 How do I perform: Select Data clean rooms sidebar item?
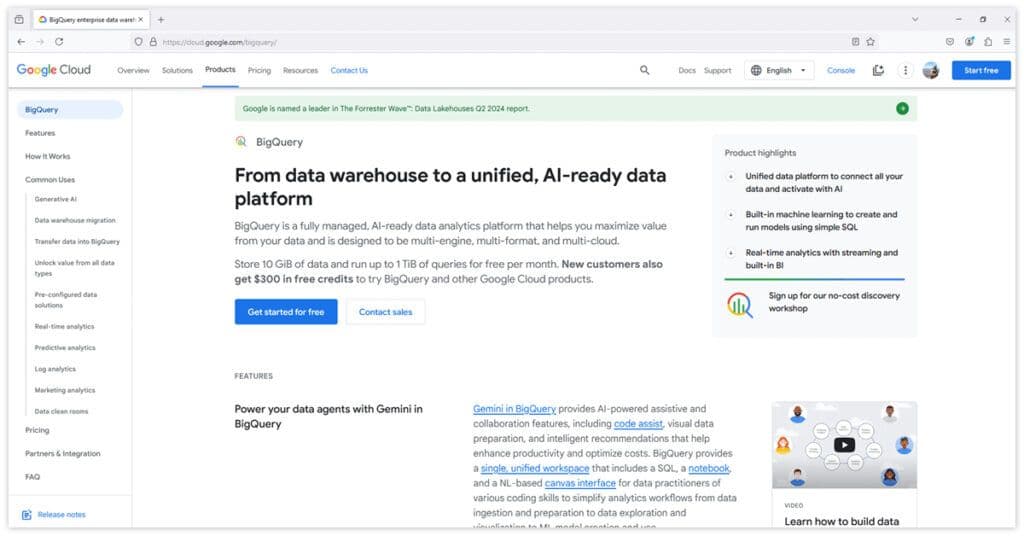coord(61,411)
